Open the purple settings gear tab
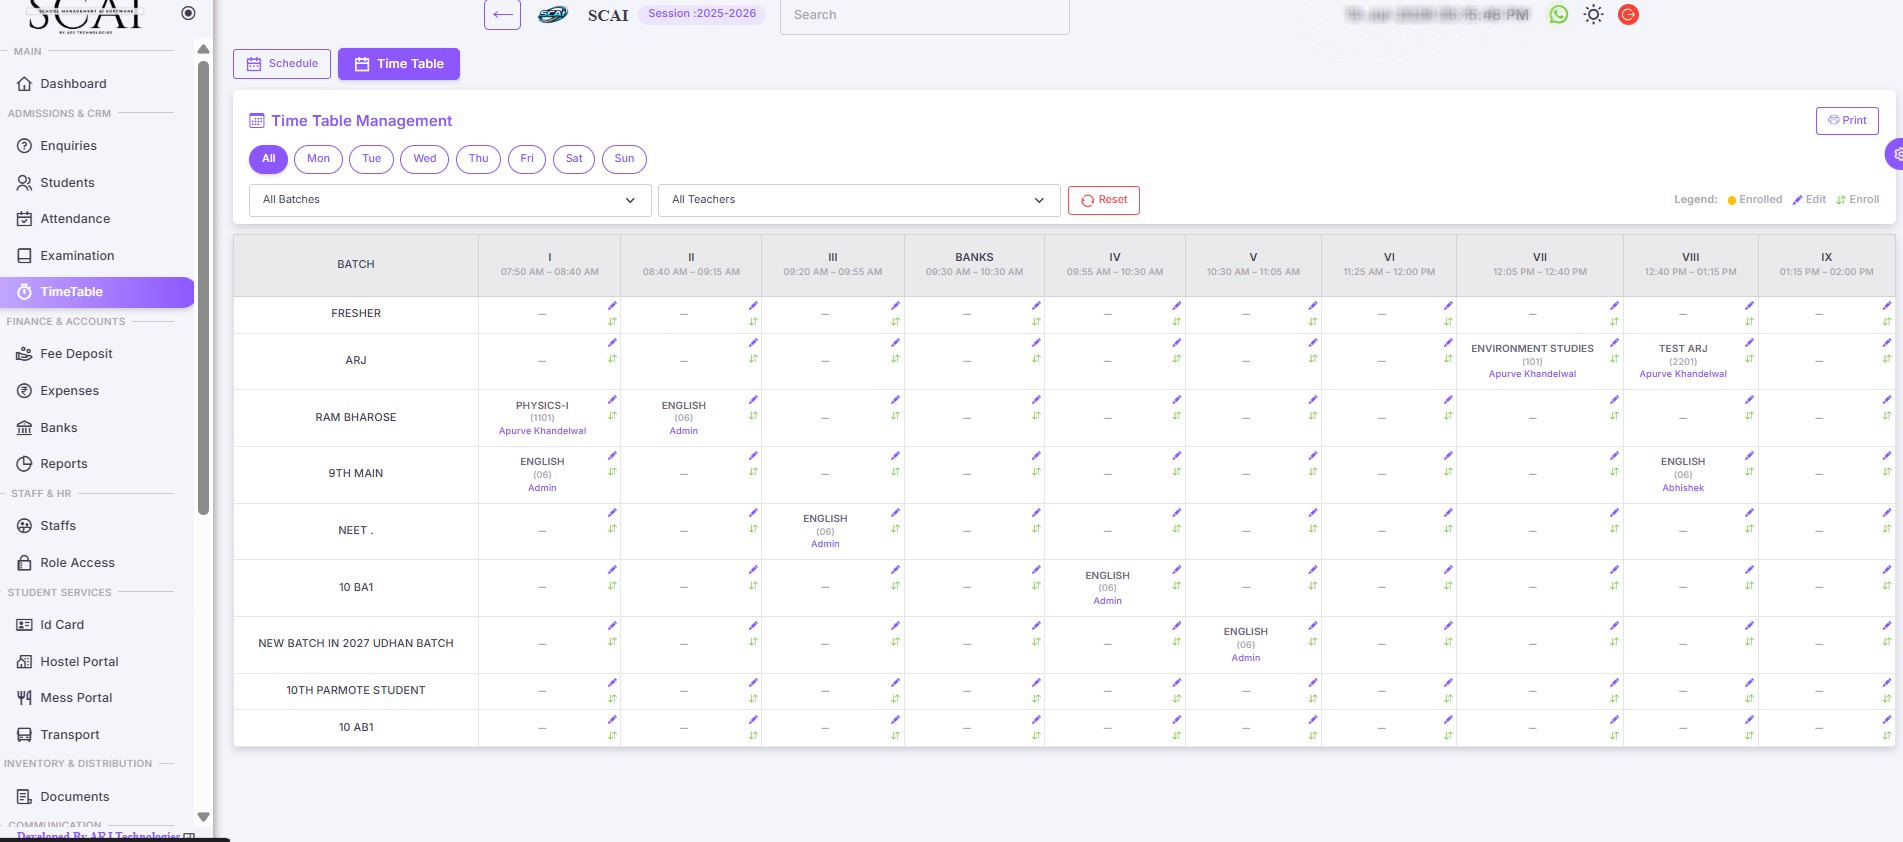This screenshot has height=842, width=1903. [1895, 155]
